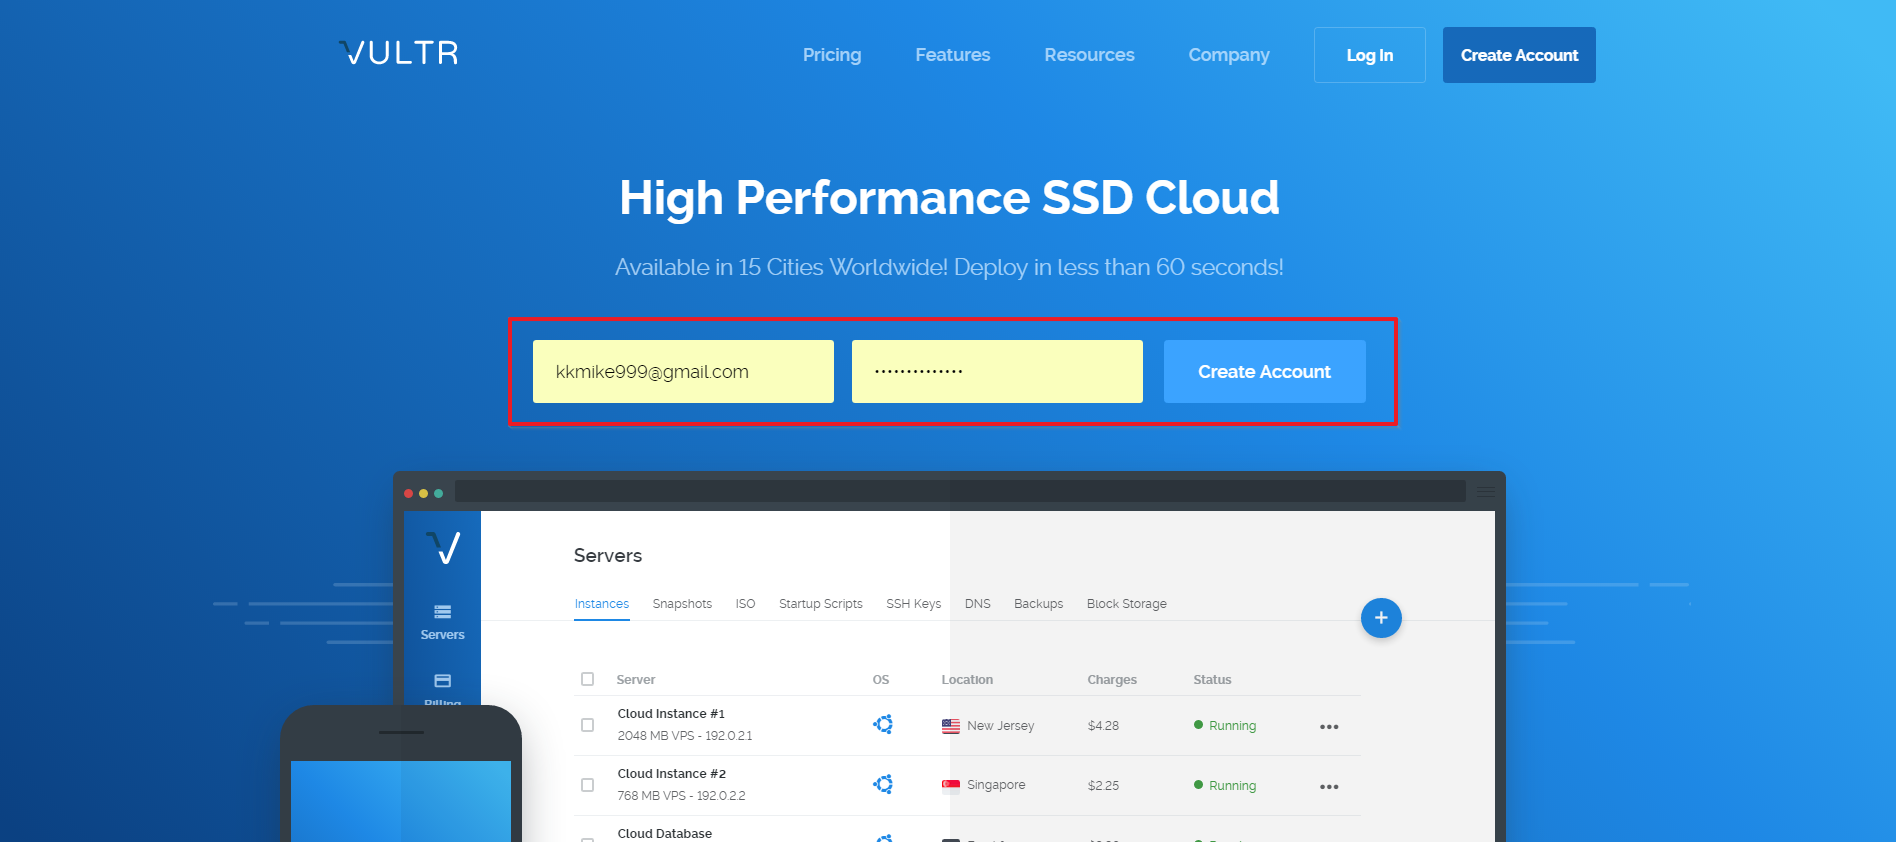Click the Cloud Instance #2 server name
Viewport: 1896px width, 842px height.
[672, 774]
